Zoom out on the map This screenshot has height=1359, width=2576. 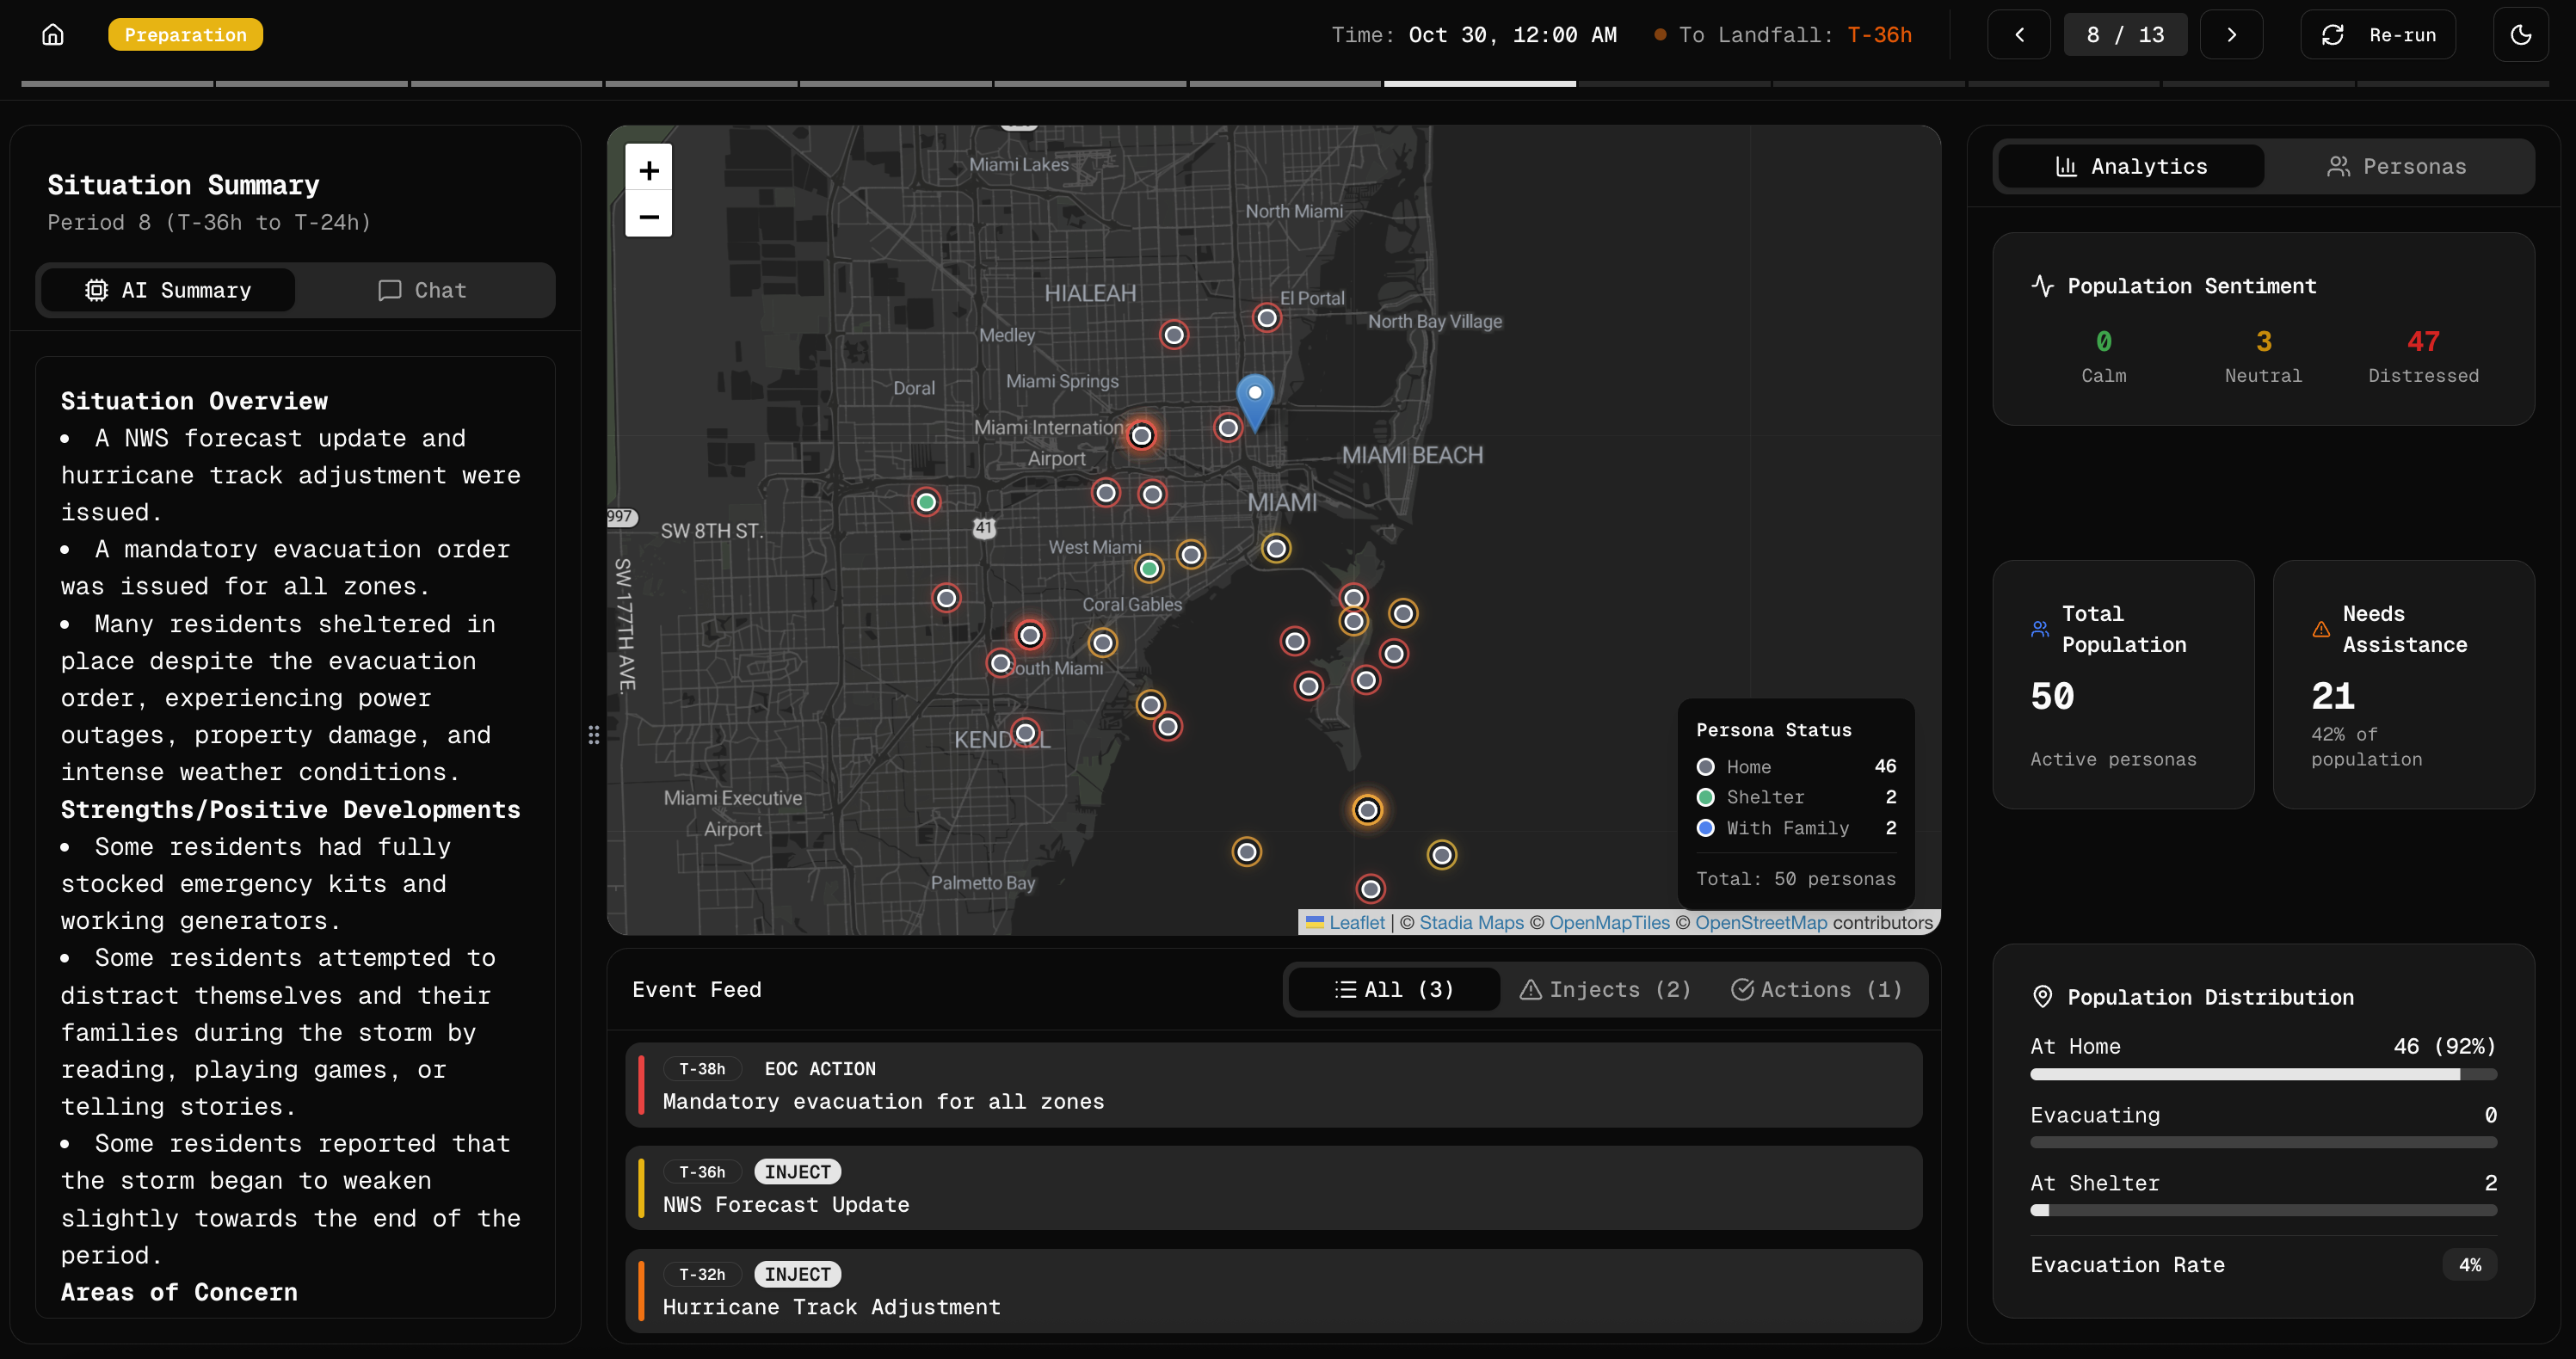point(649,216)
